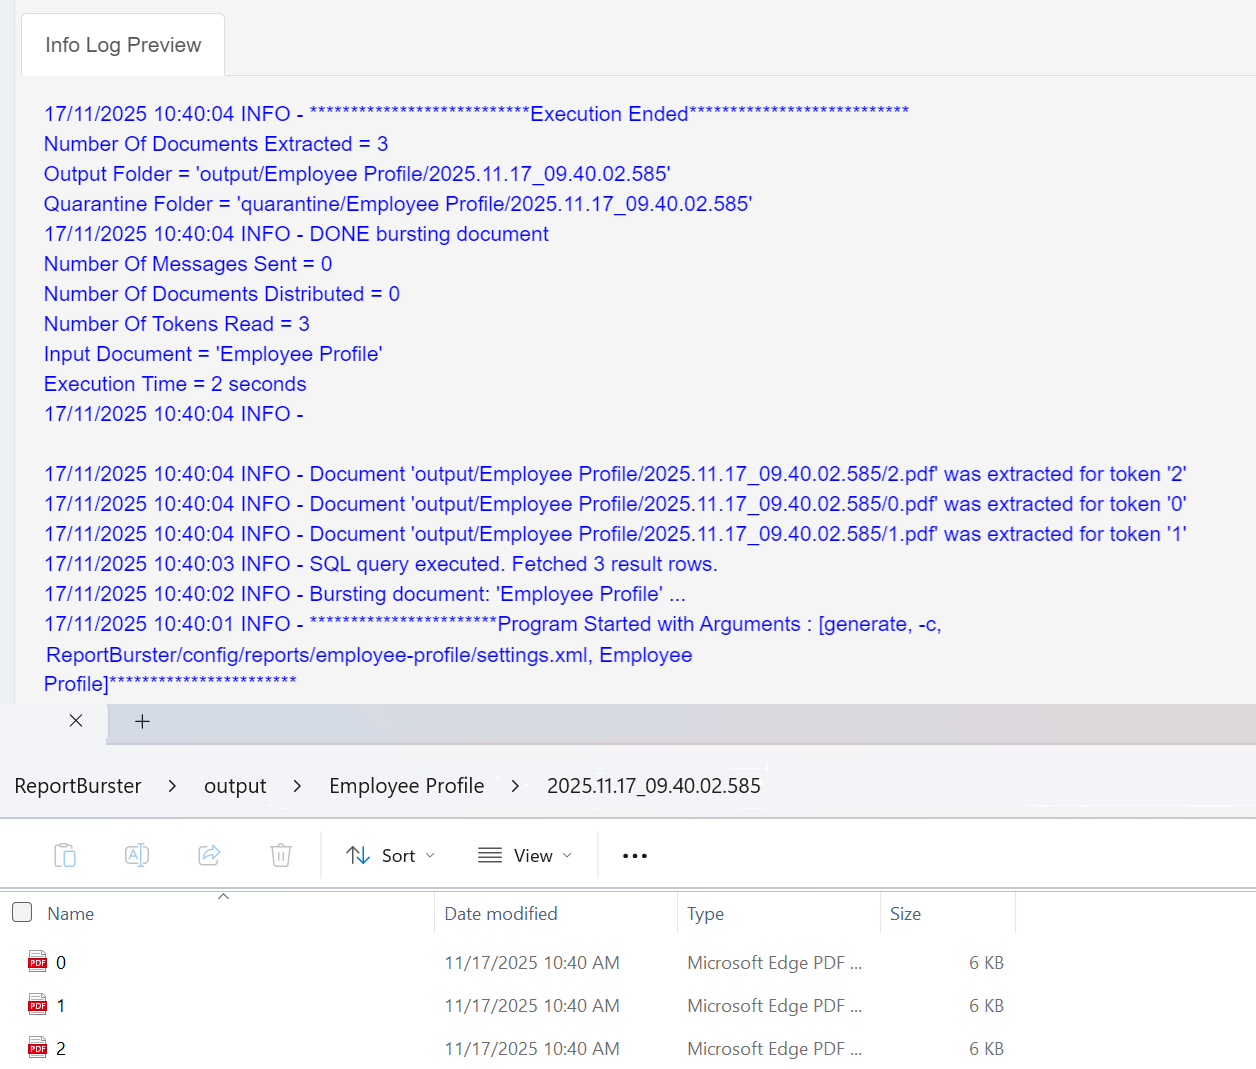Close the current Explorer tab

pos(76,721)
